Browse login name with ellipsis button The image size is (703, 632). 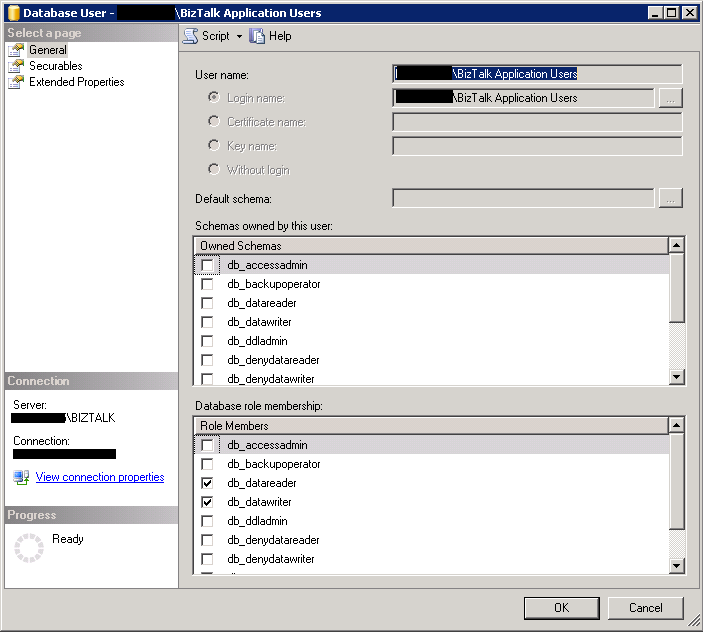(671, 98)
